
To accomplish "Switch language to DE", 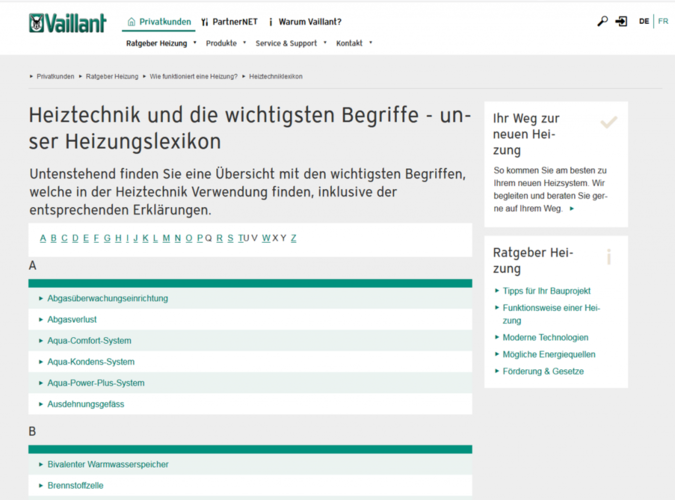I will 644,21.
